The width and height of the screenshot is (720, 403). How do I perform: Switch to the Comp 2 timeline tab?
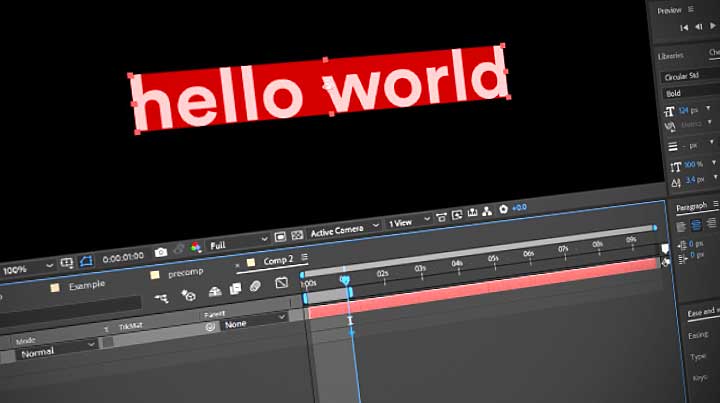[x=278, y=261]
